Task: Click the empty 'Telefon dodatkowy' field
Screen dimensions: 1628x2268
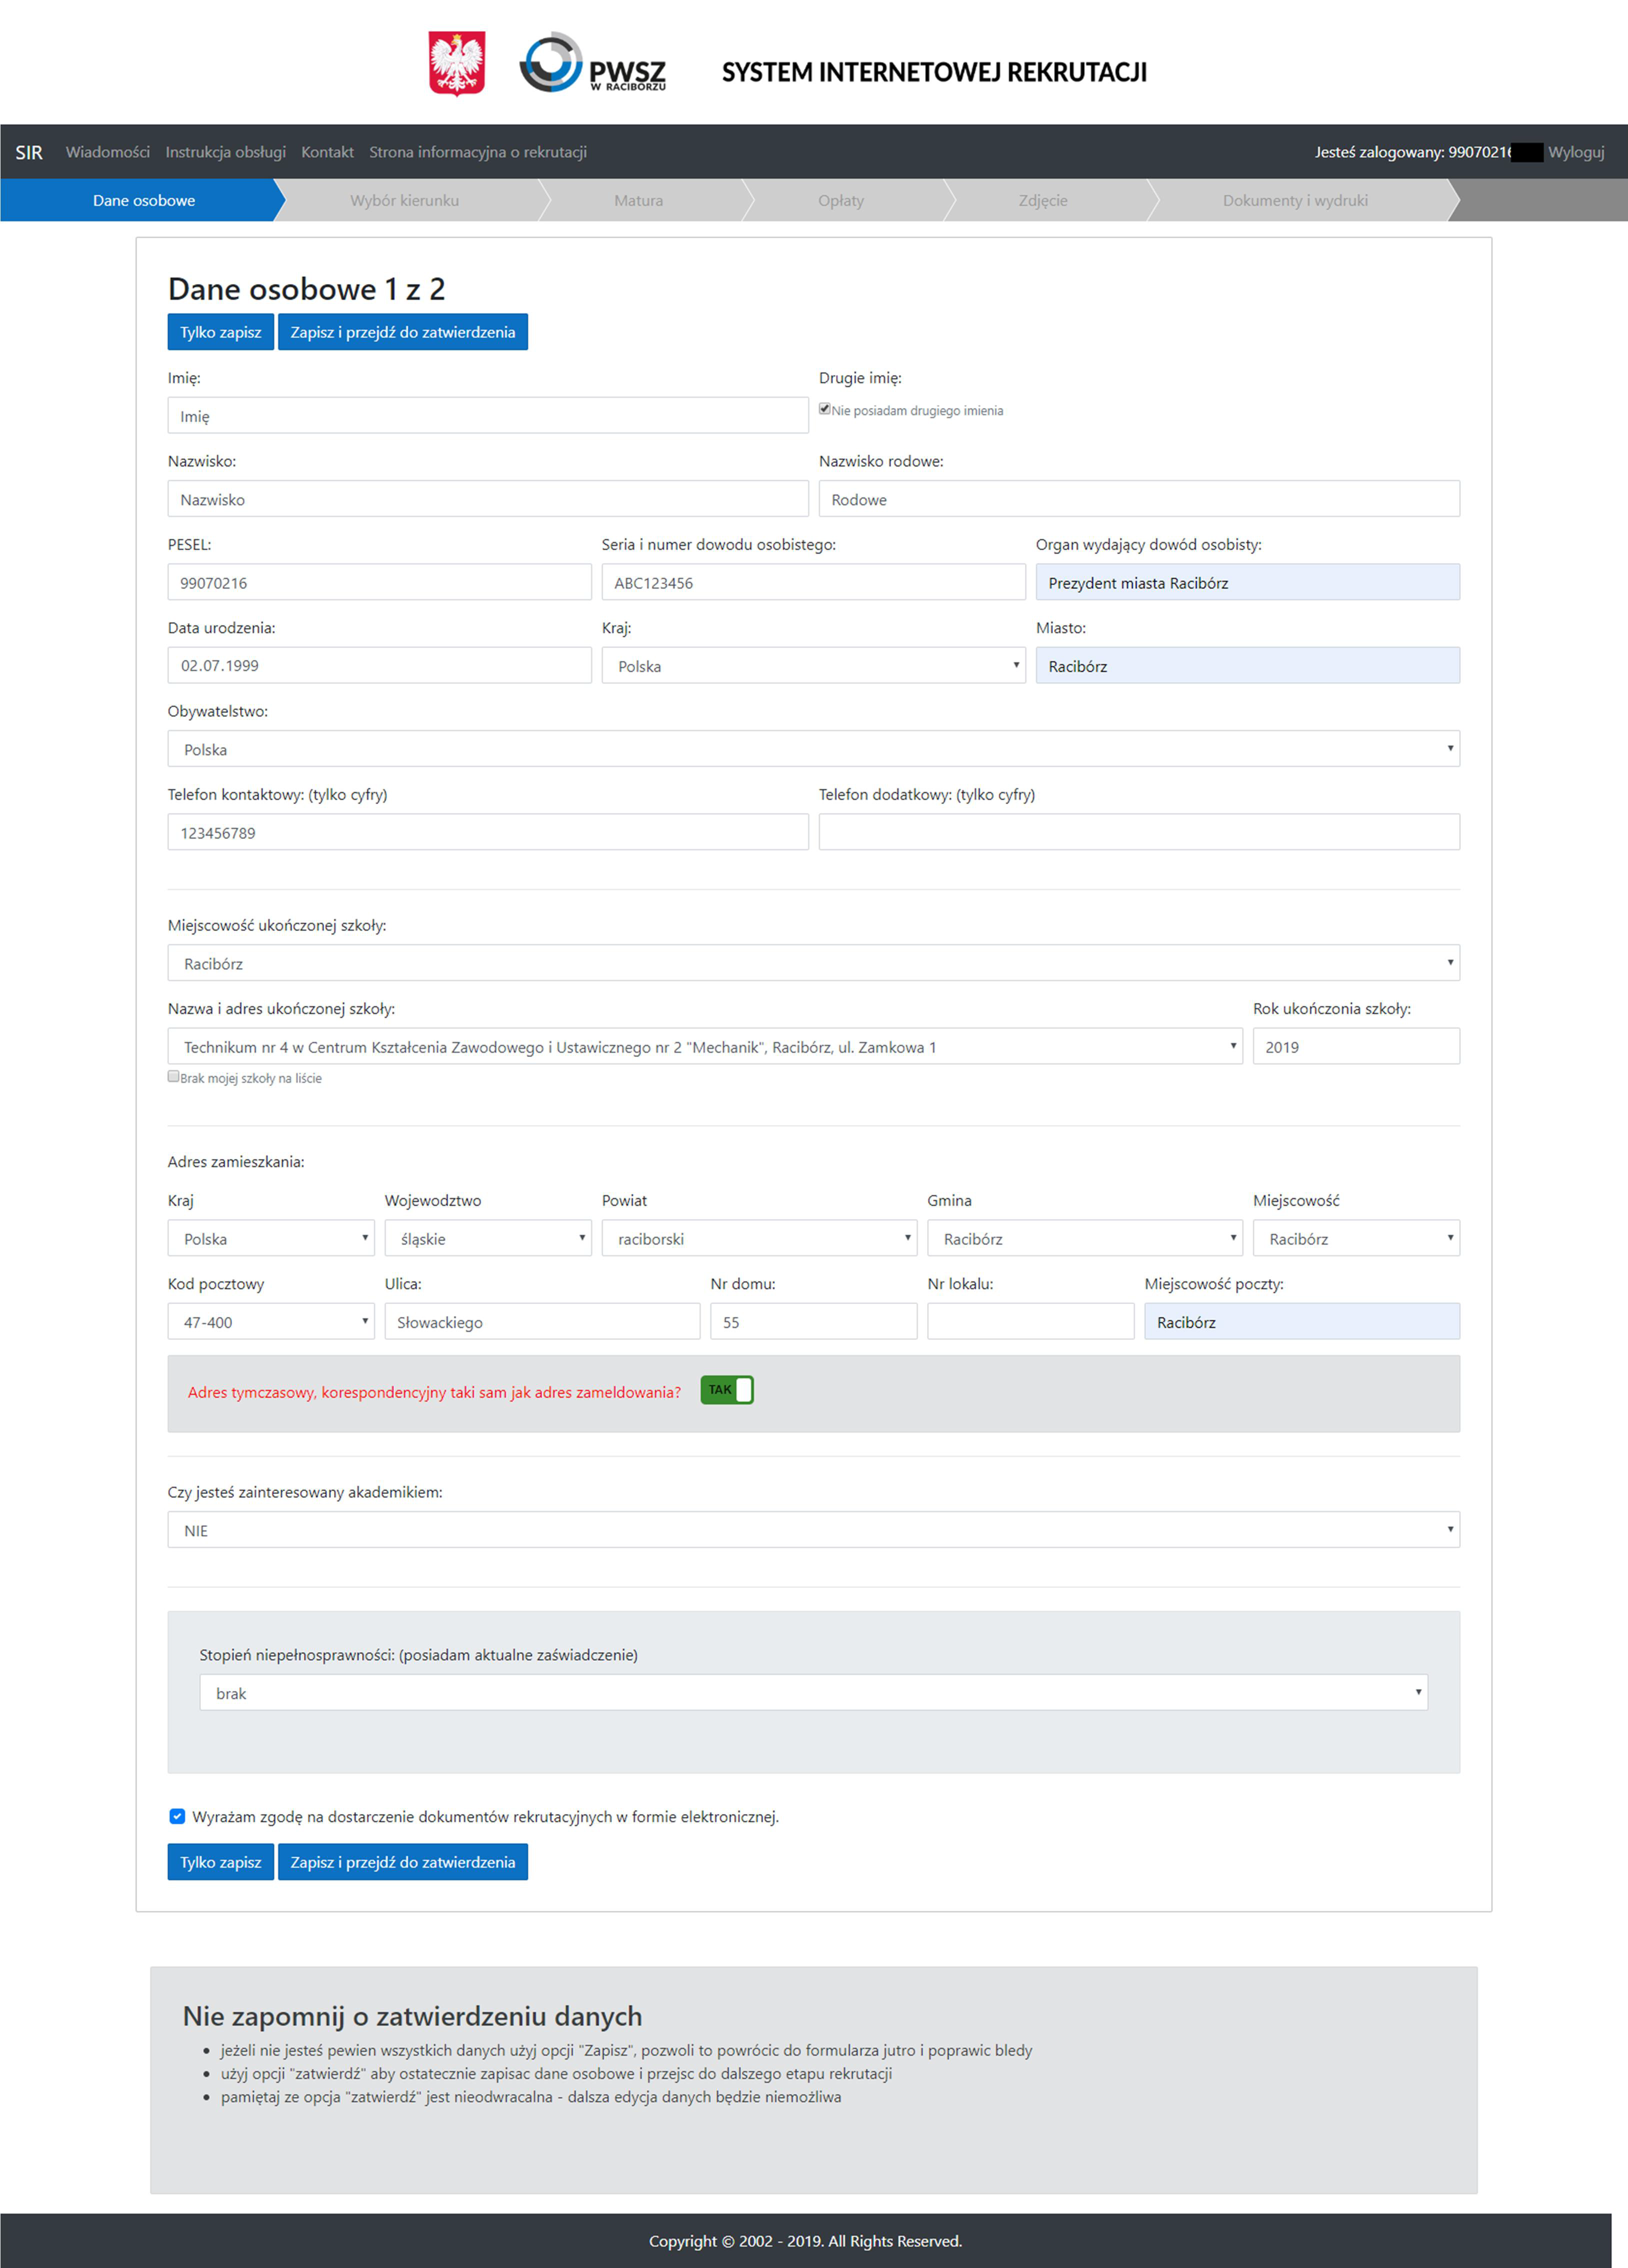Action: (1139, 832)
